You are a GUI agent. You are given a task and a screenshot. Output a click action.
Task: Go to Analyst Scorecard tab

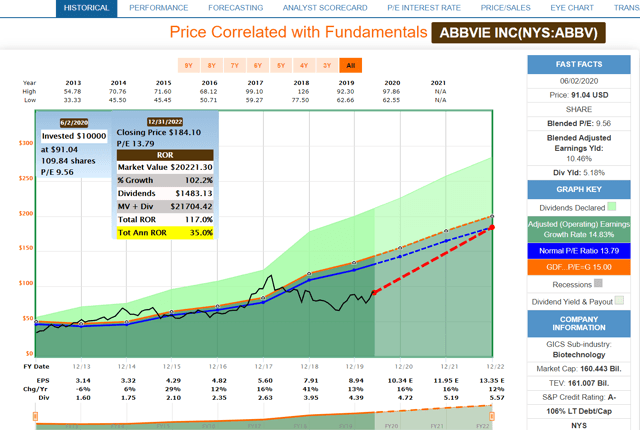(325, 8)
